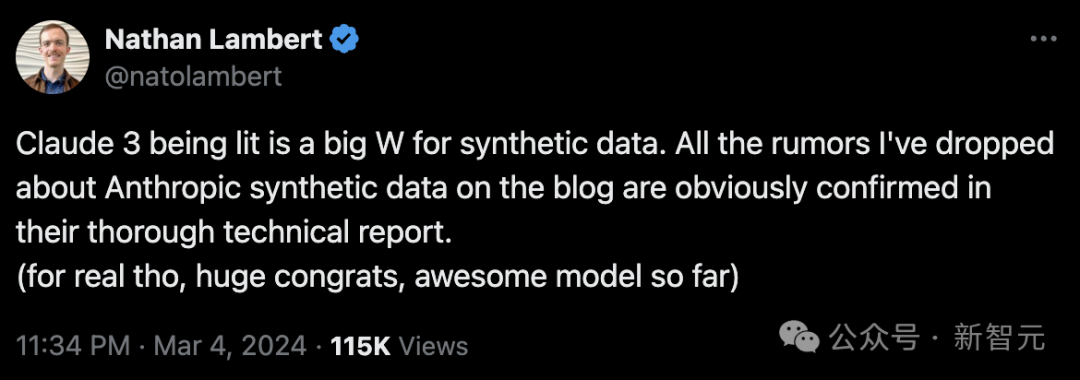
Task: Open the Nathan Lambert display name
Action: pos(214,41)
